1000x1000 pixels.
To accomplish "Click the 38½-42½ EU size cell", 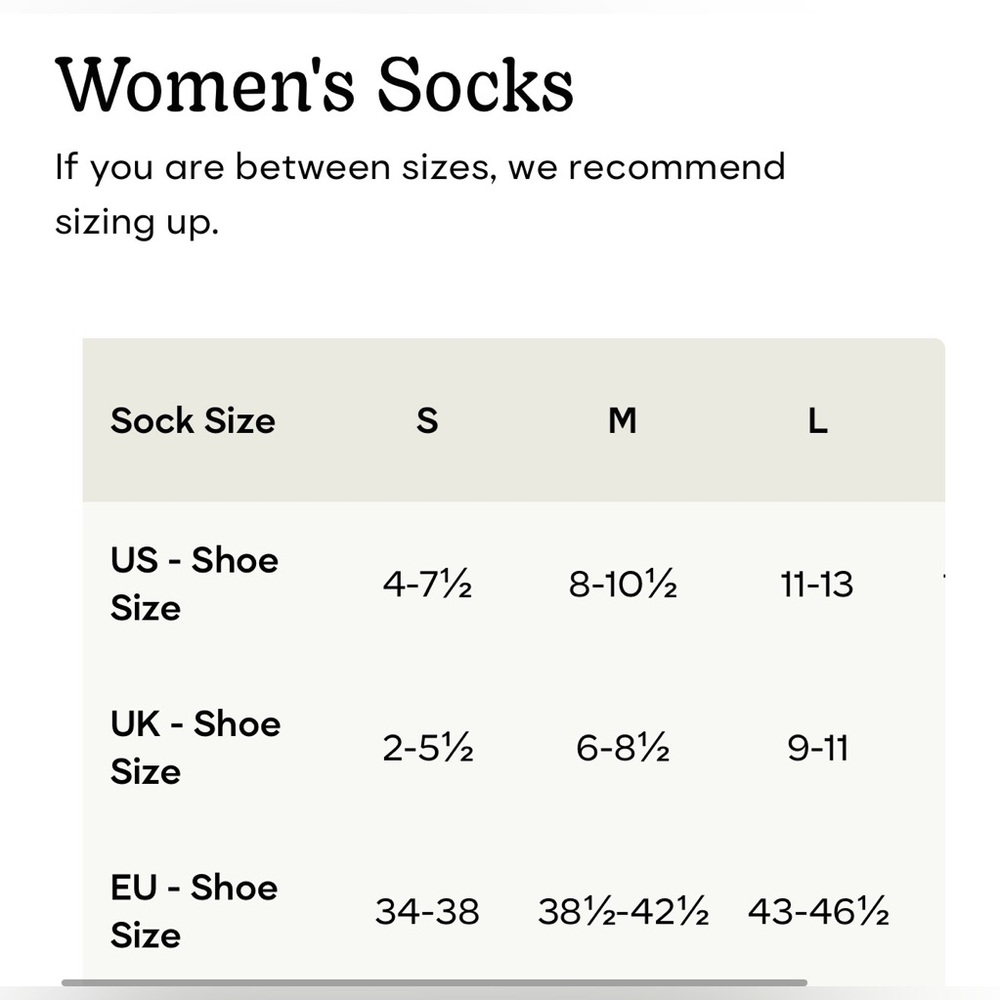I will click(623, 912).
